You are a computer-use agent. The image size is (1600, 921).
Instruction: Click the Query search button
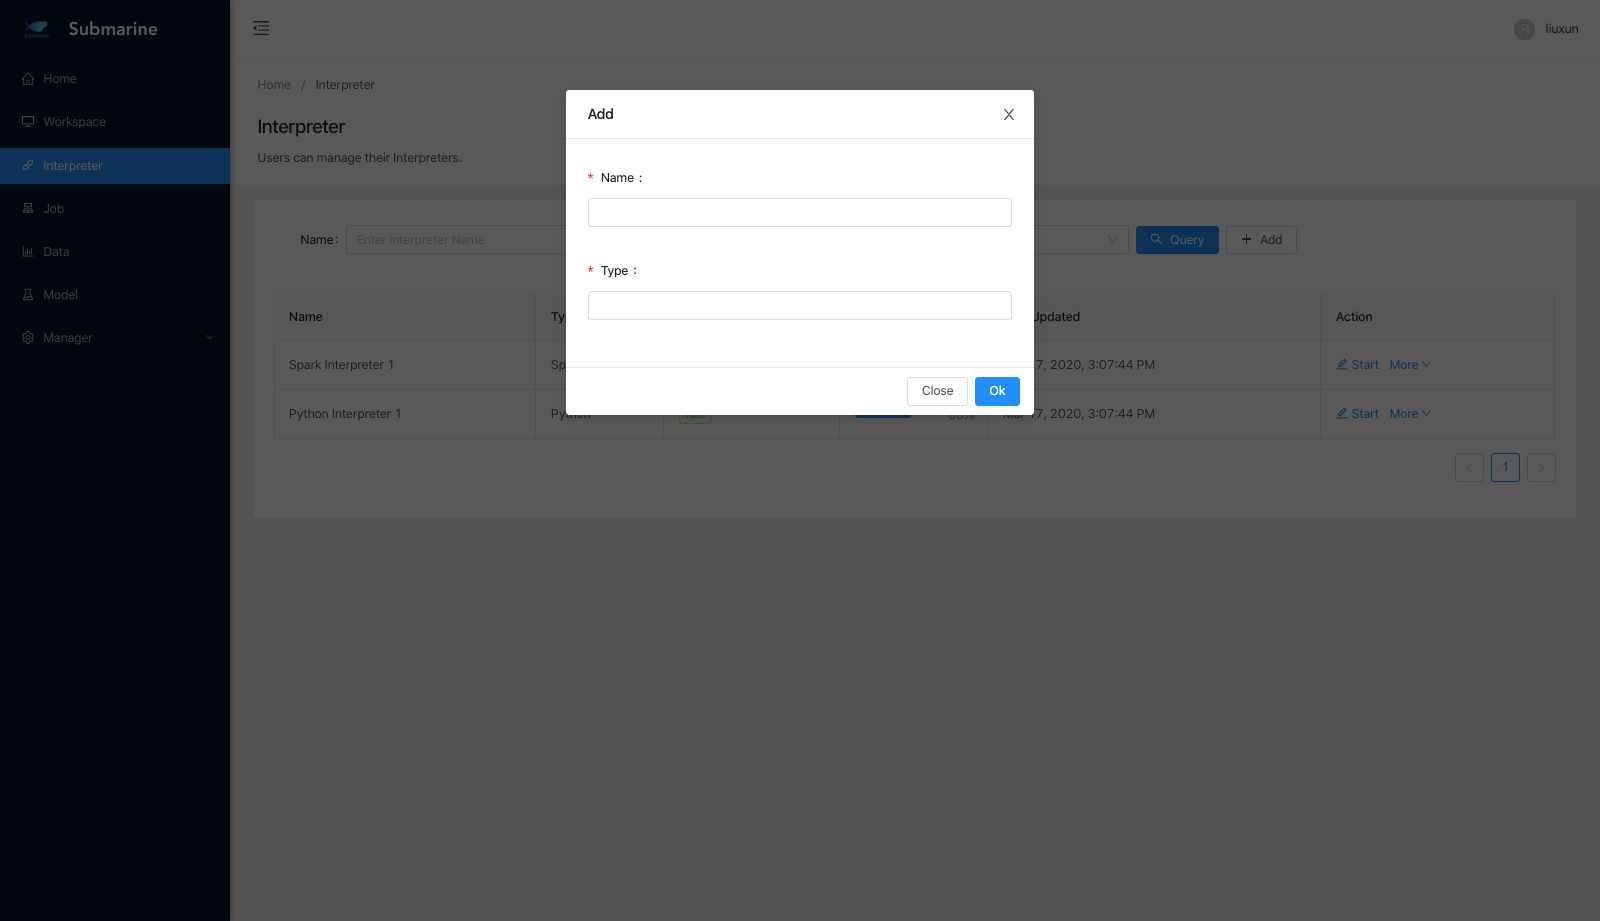(x=1177, y=240)
